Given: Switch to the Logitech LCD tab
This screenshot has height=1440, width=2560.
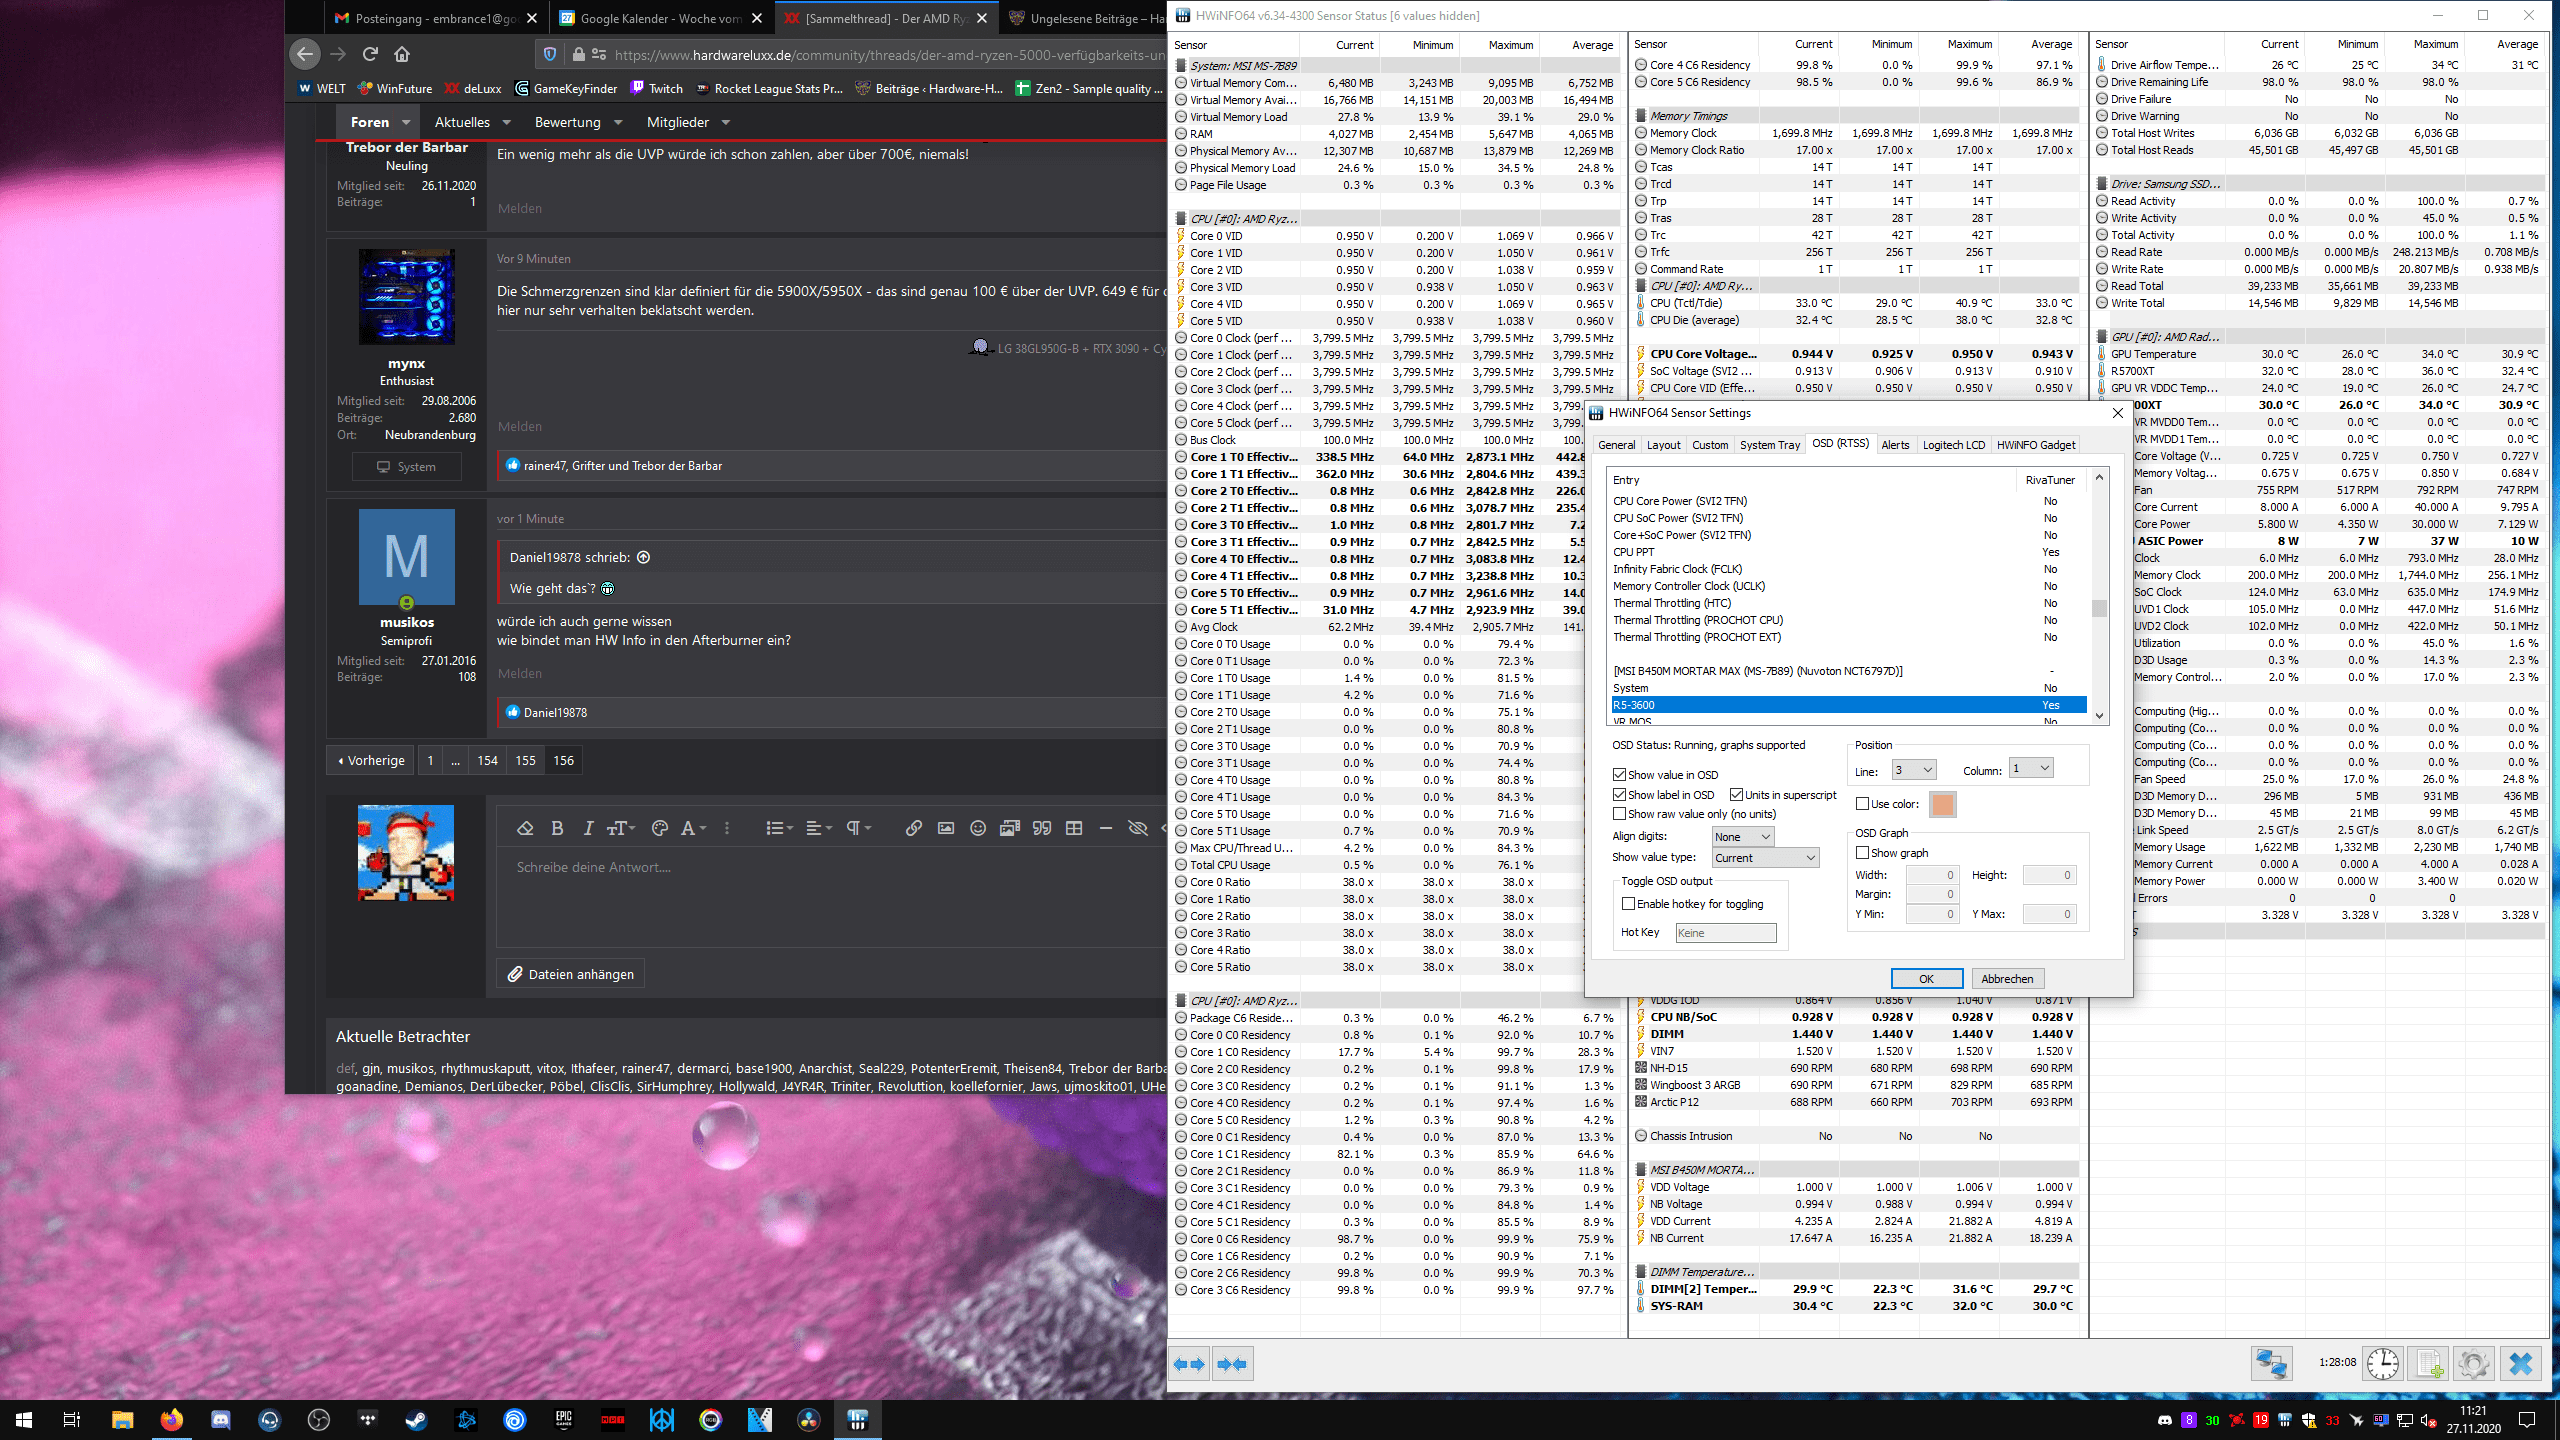Looking at the screenshot, I should 1953,445.
